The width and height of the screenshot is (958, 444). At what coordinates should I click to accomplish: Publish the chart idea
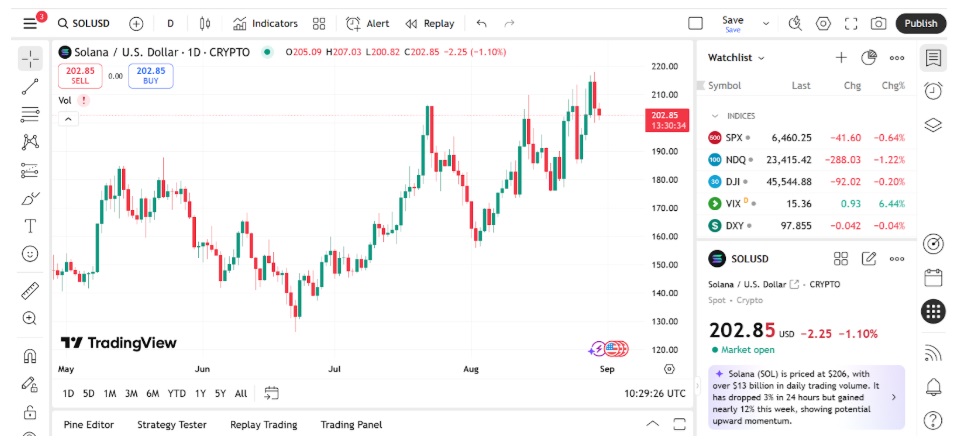click(921, 24)
